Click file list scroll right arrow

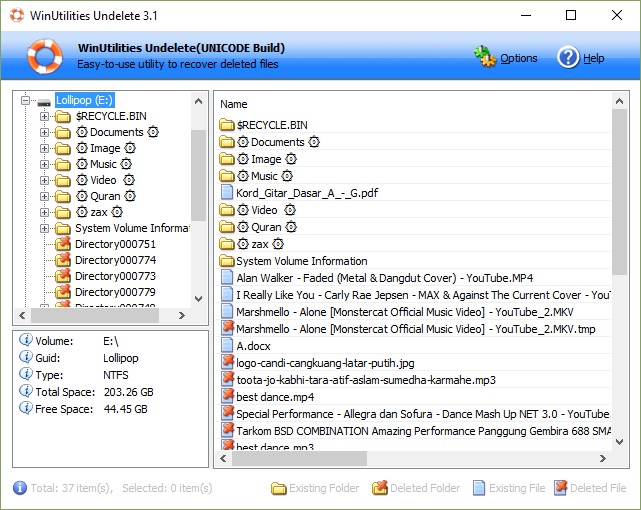click(603, 459)
